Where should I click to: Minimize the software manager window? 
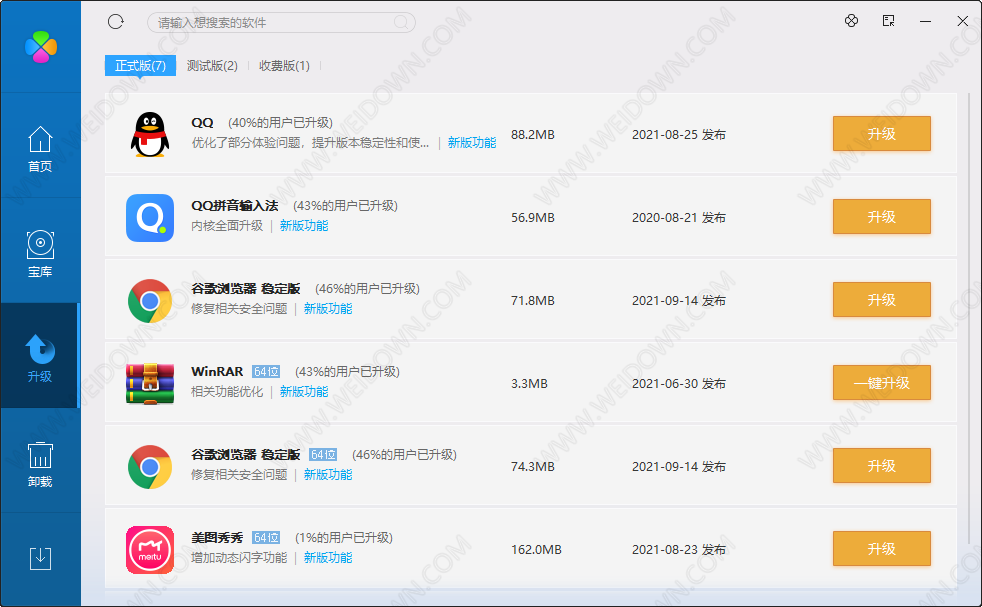click(x=925, y=21)
